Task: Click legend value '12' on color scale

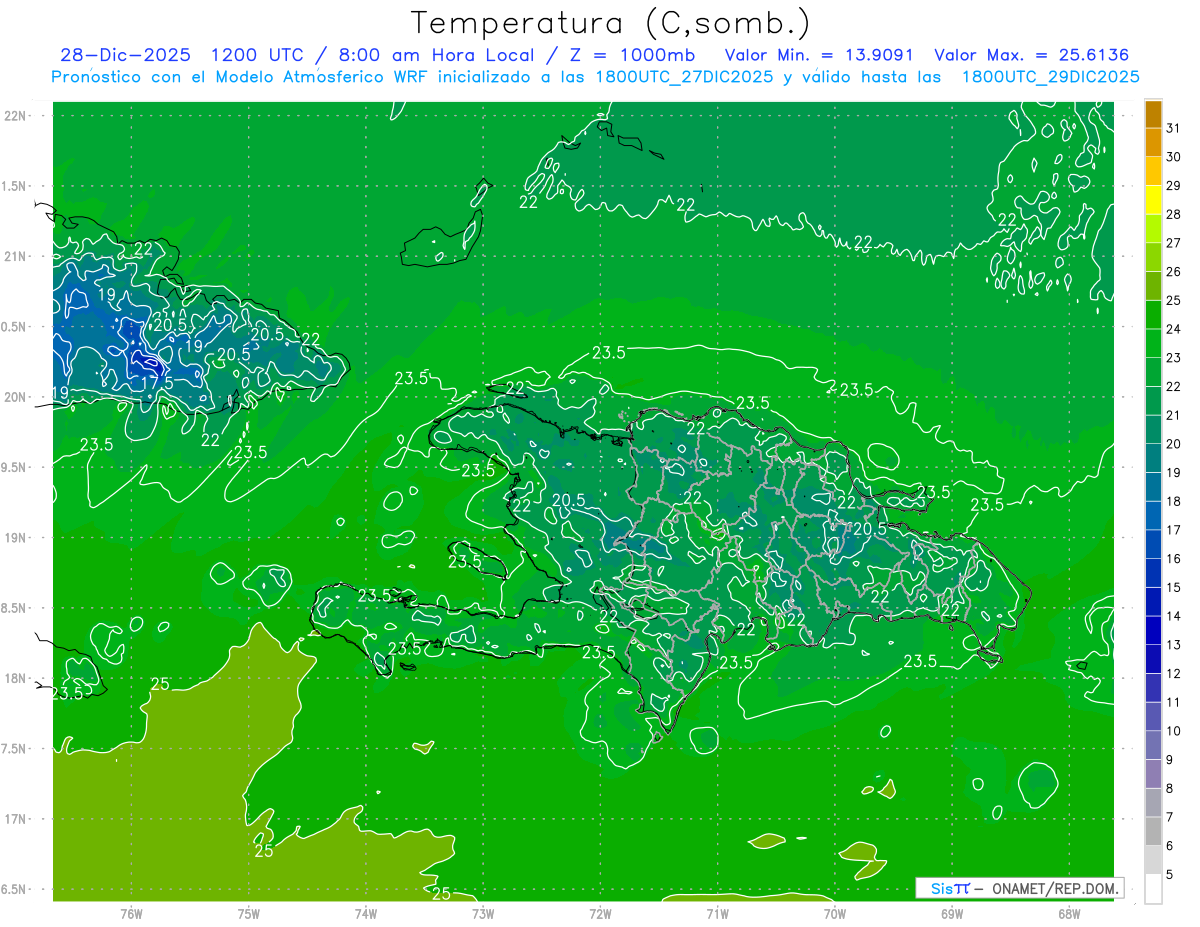Action: click(x=1173, y=673)
